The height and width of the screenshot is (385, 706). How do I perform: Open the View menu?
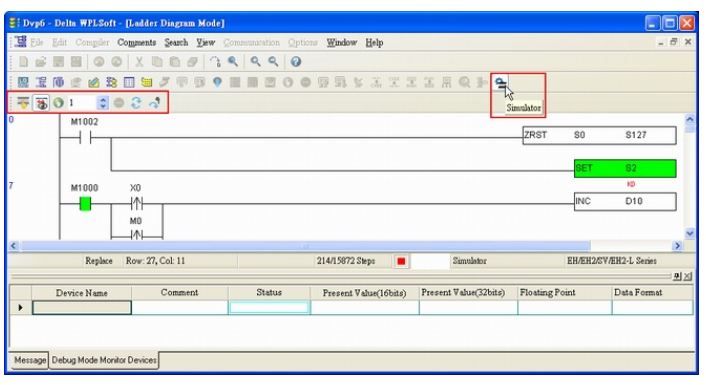click(205, 42)
